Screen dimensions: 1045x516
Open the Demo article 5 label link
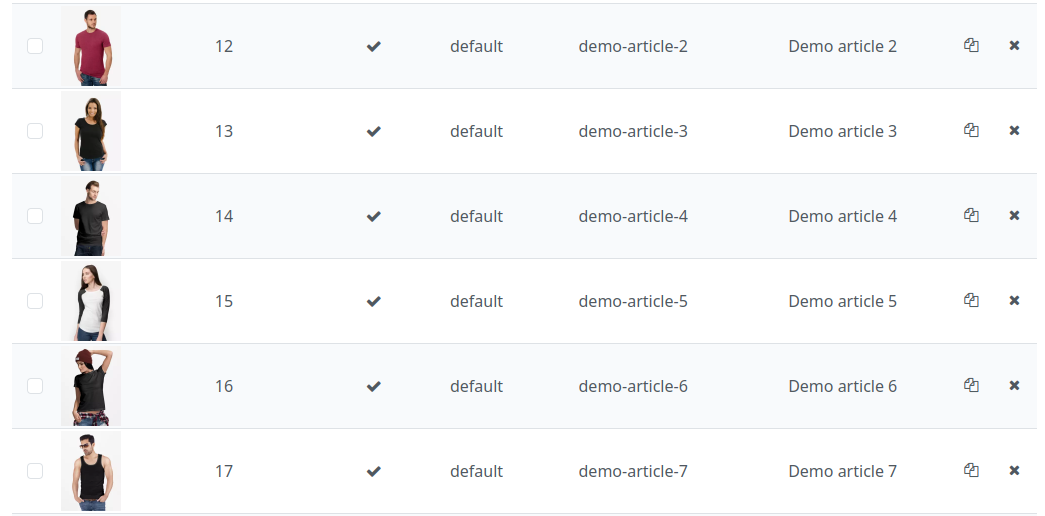tap(842, 301)
